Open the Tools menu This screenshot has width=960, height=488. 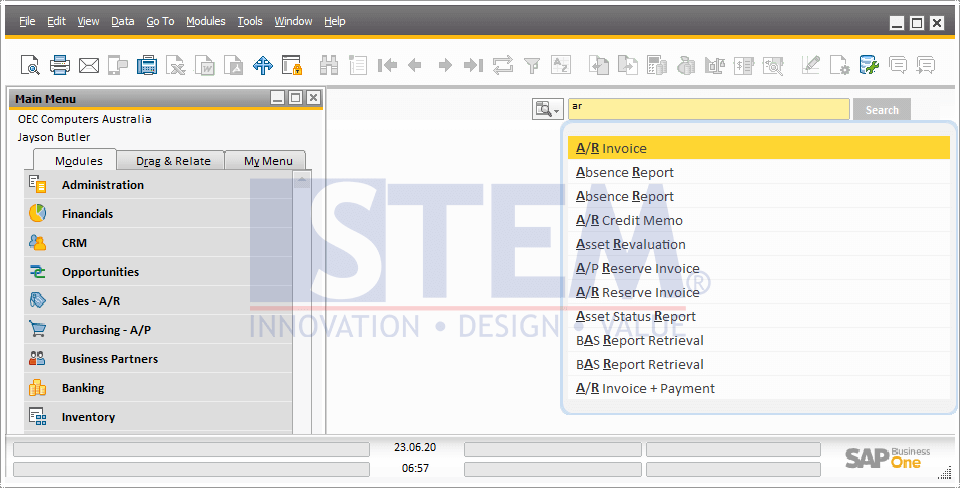[250, 21]
